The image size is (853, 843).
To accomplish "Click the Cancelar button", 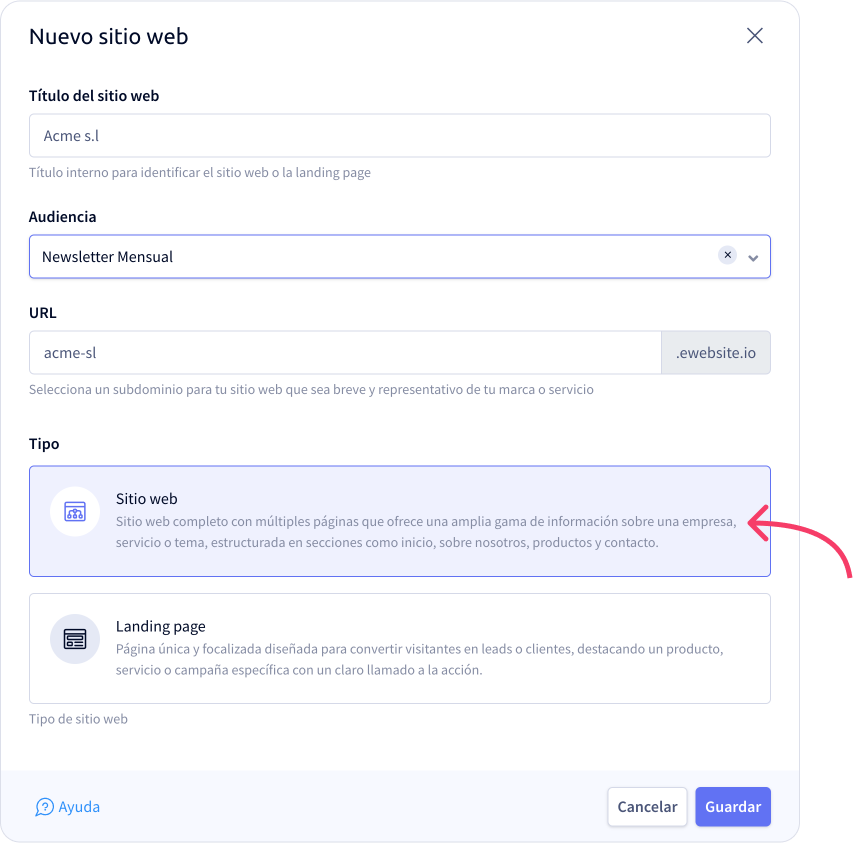I will coord(647,807).
